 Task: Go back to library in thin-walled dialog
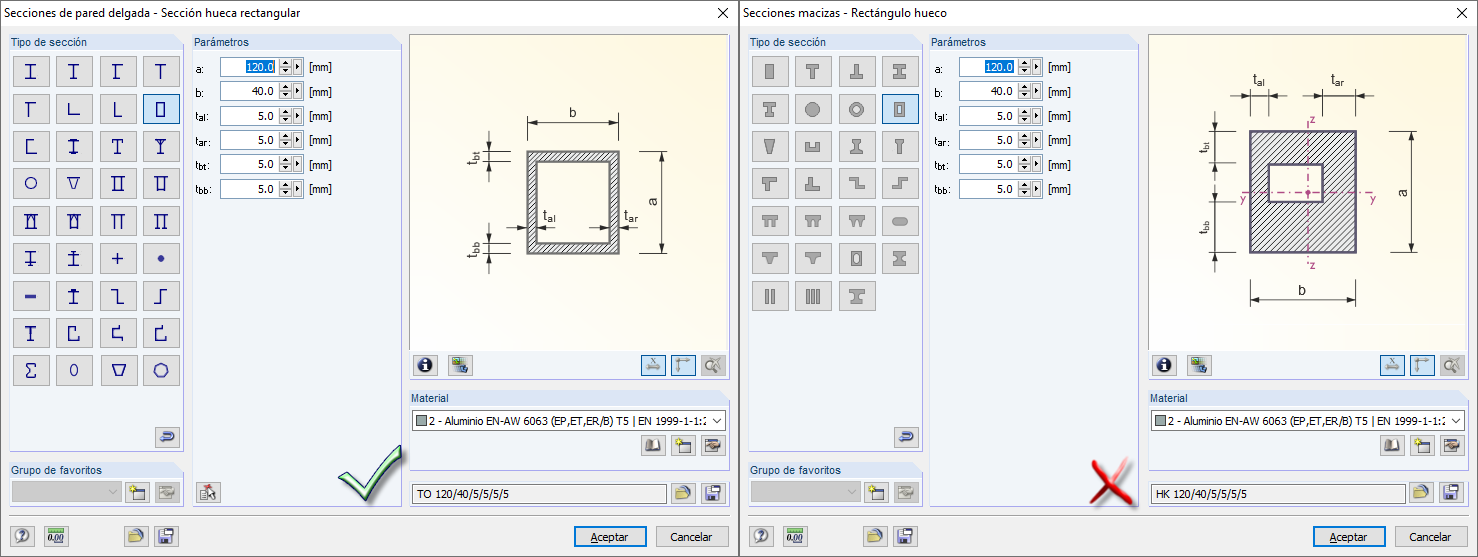[167, 437]
